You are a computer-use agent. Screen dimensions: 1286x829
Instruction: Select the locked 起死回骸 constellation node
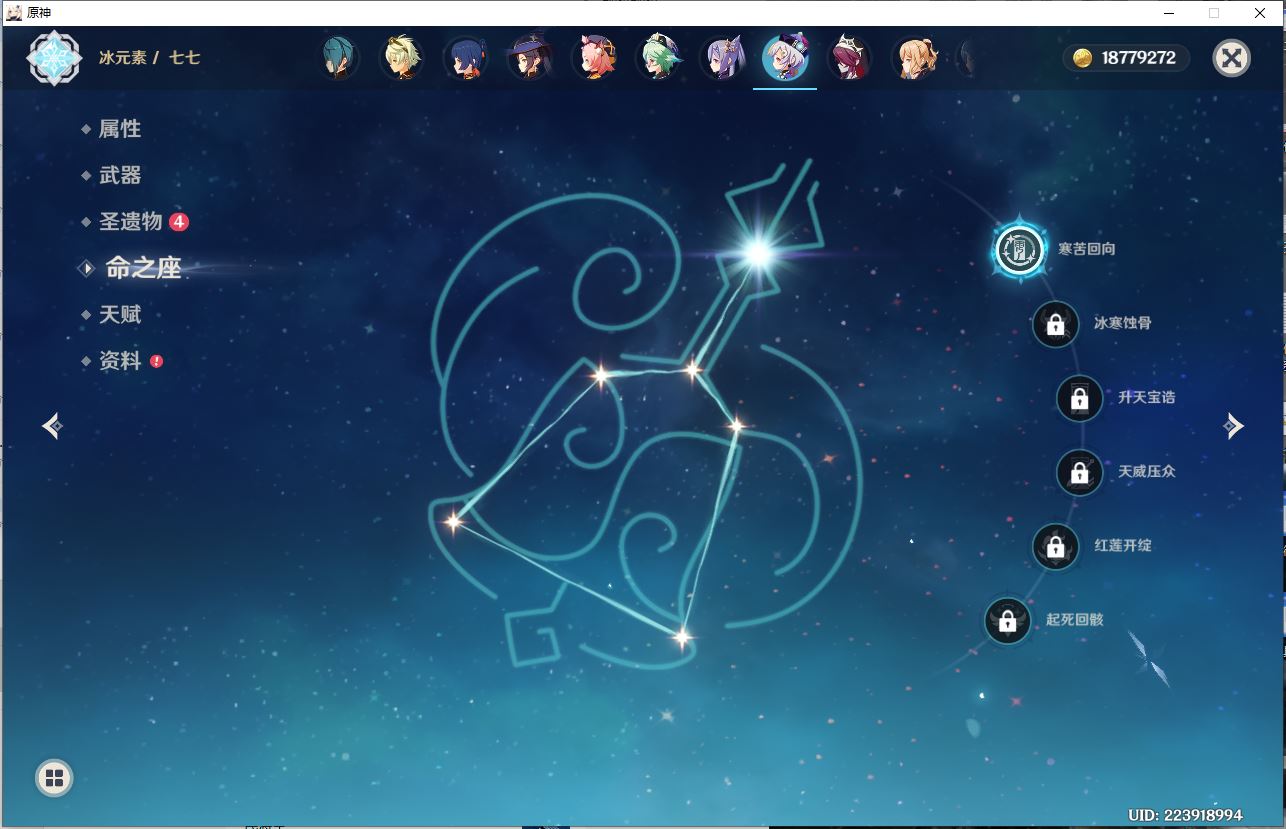pos(1007,621)
